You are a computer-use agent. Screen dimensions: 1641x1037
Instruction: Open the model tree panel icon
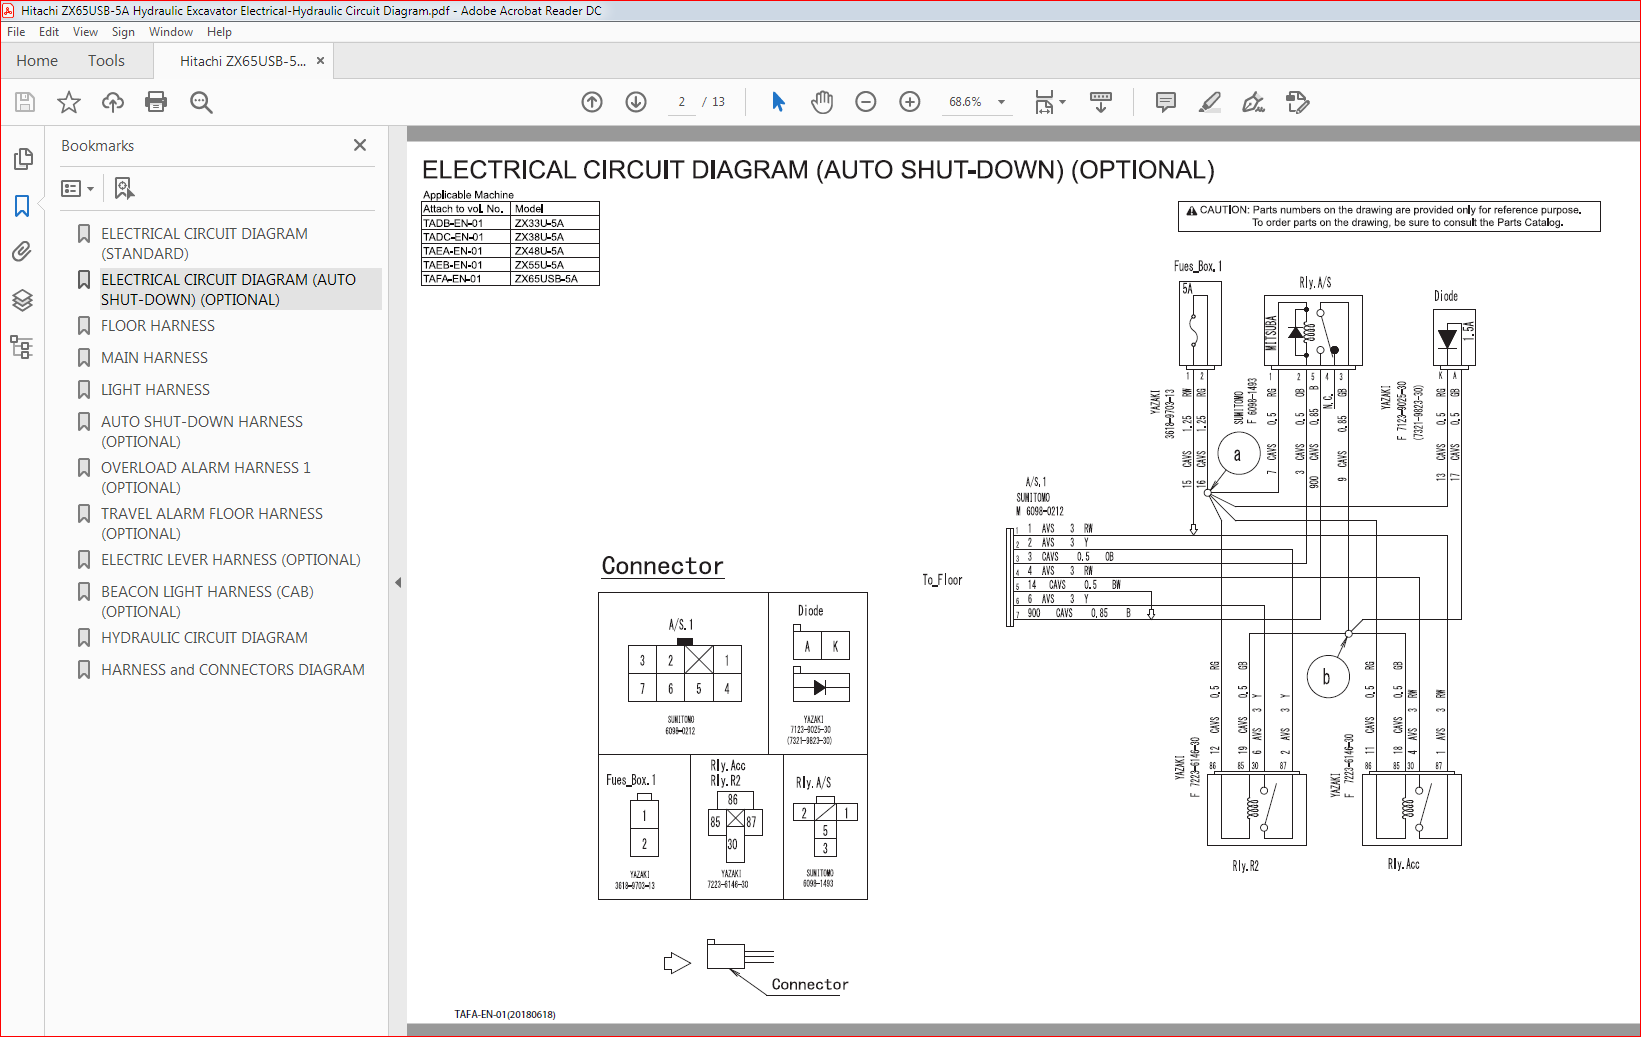tap(22, 347)
